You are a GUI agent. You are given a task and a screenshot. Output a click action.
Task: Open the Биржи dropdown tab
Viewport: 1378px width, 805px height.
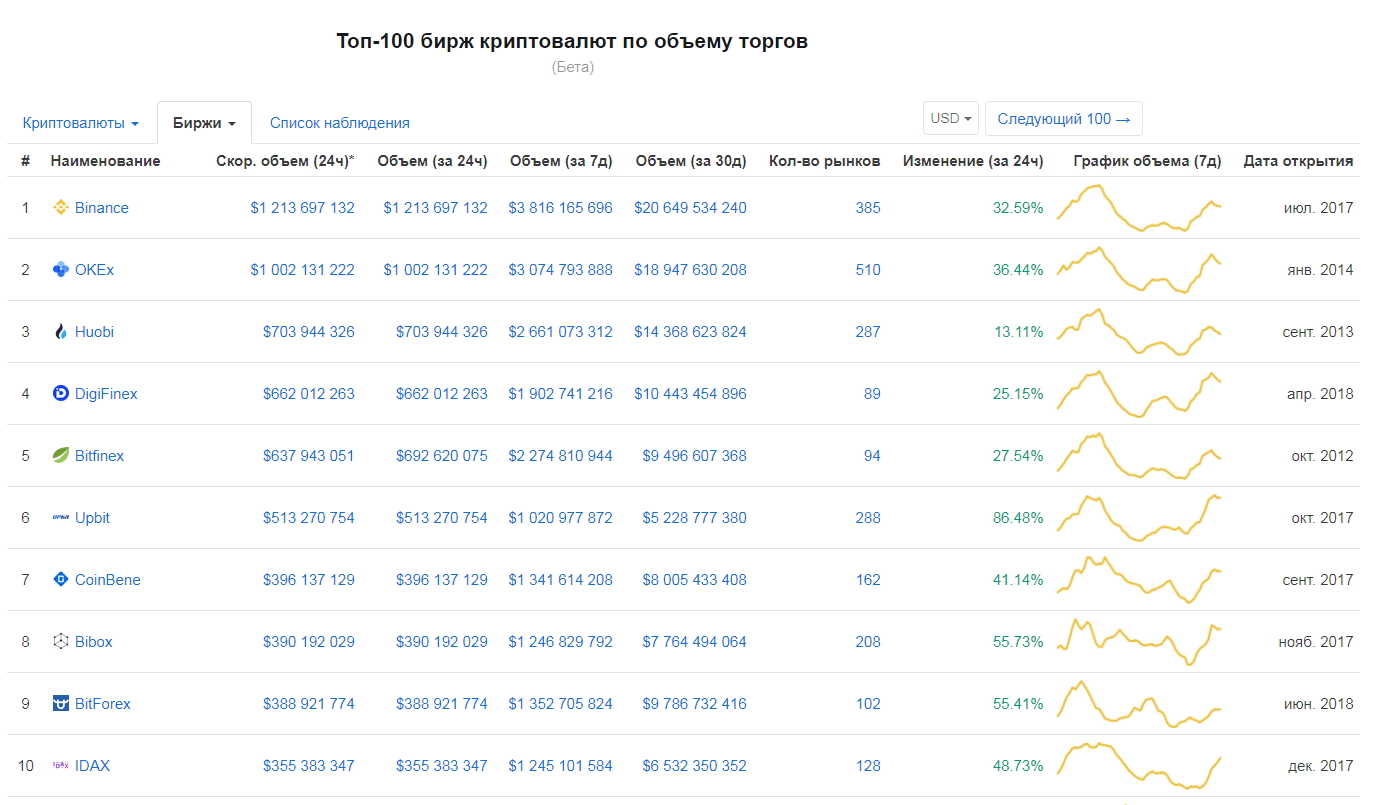click(x=204, y=123)
